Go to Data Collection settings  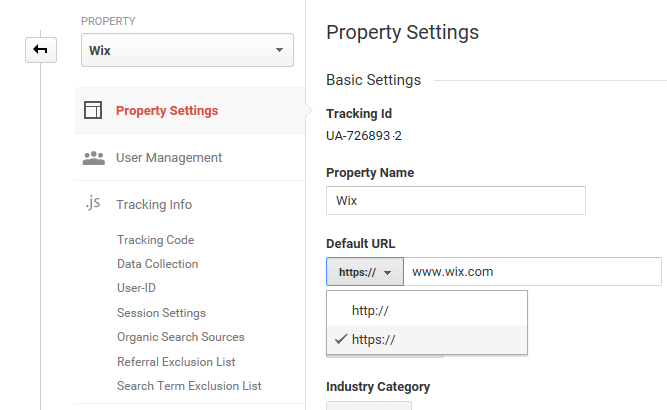(157, 264)
